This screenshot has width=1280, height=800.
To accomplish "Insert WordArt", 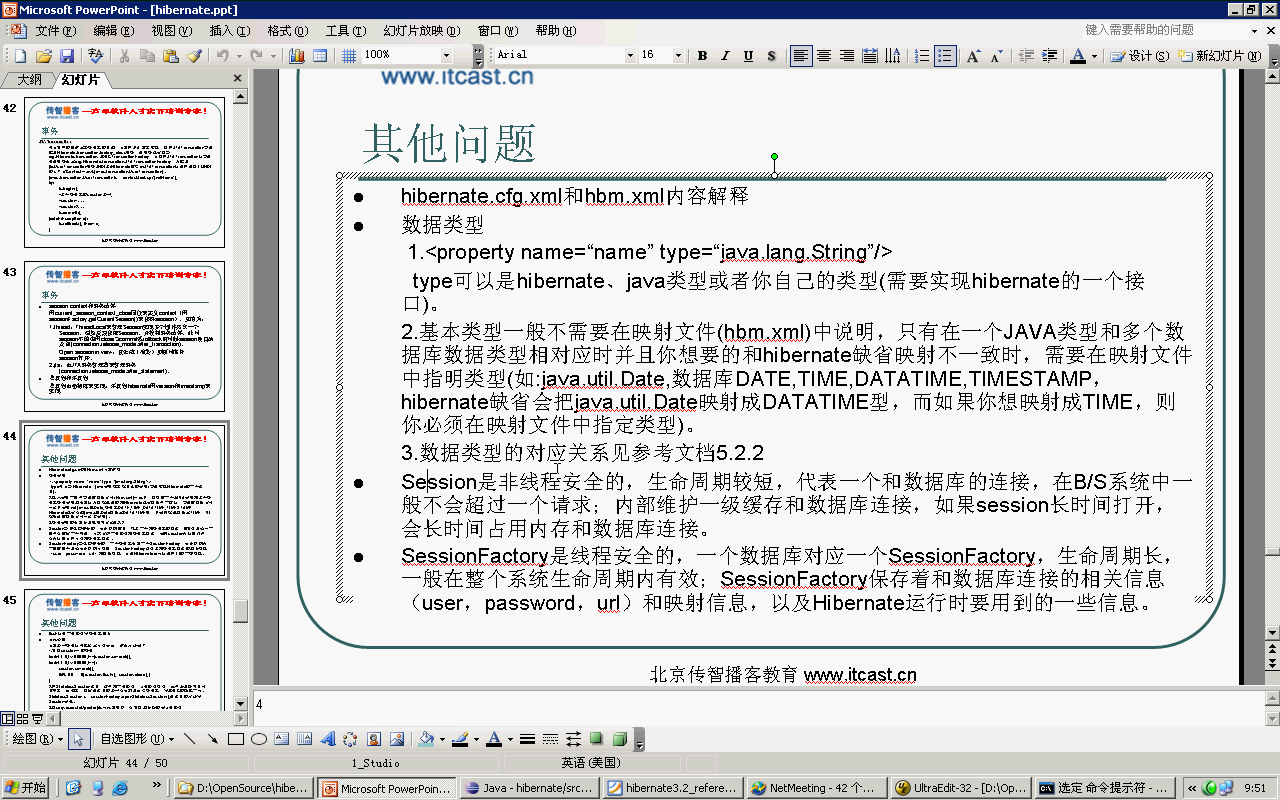I will 328,740.
